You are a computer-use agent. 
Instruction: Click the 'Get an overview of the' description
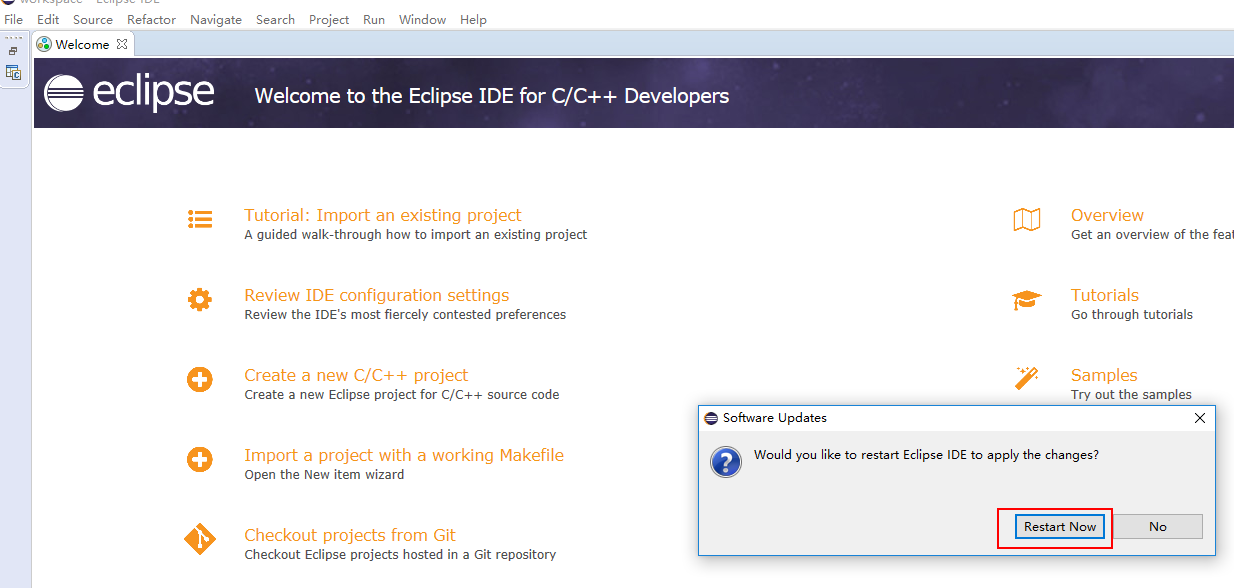[x=1152, y=235]
